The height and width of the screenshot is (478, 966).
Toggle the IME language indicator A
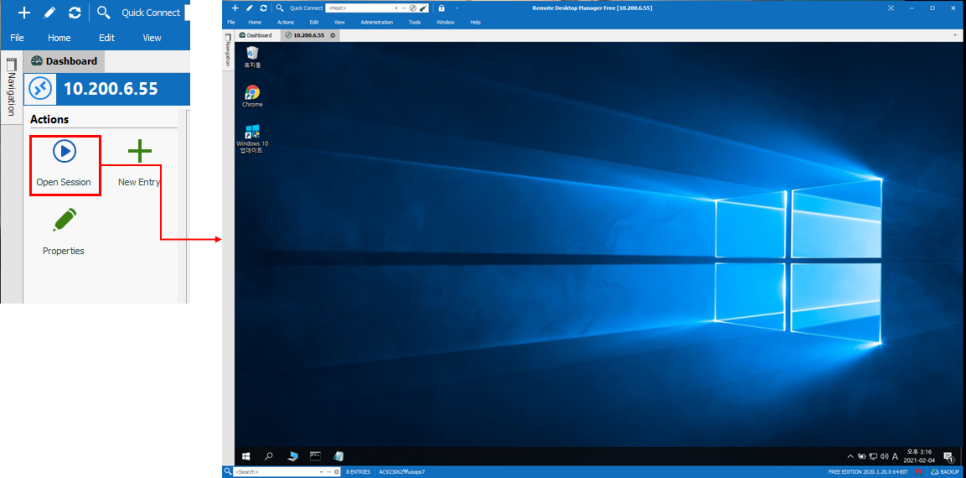click(x=895, y=456)
